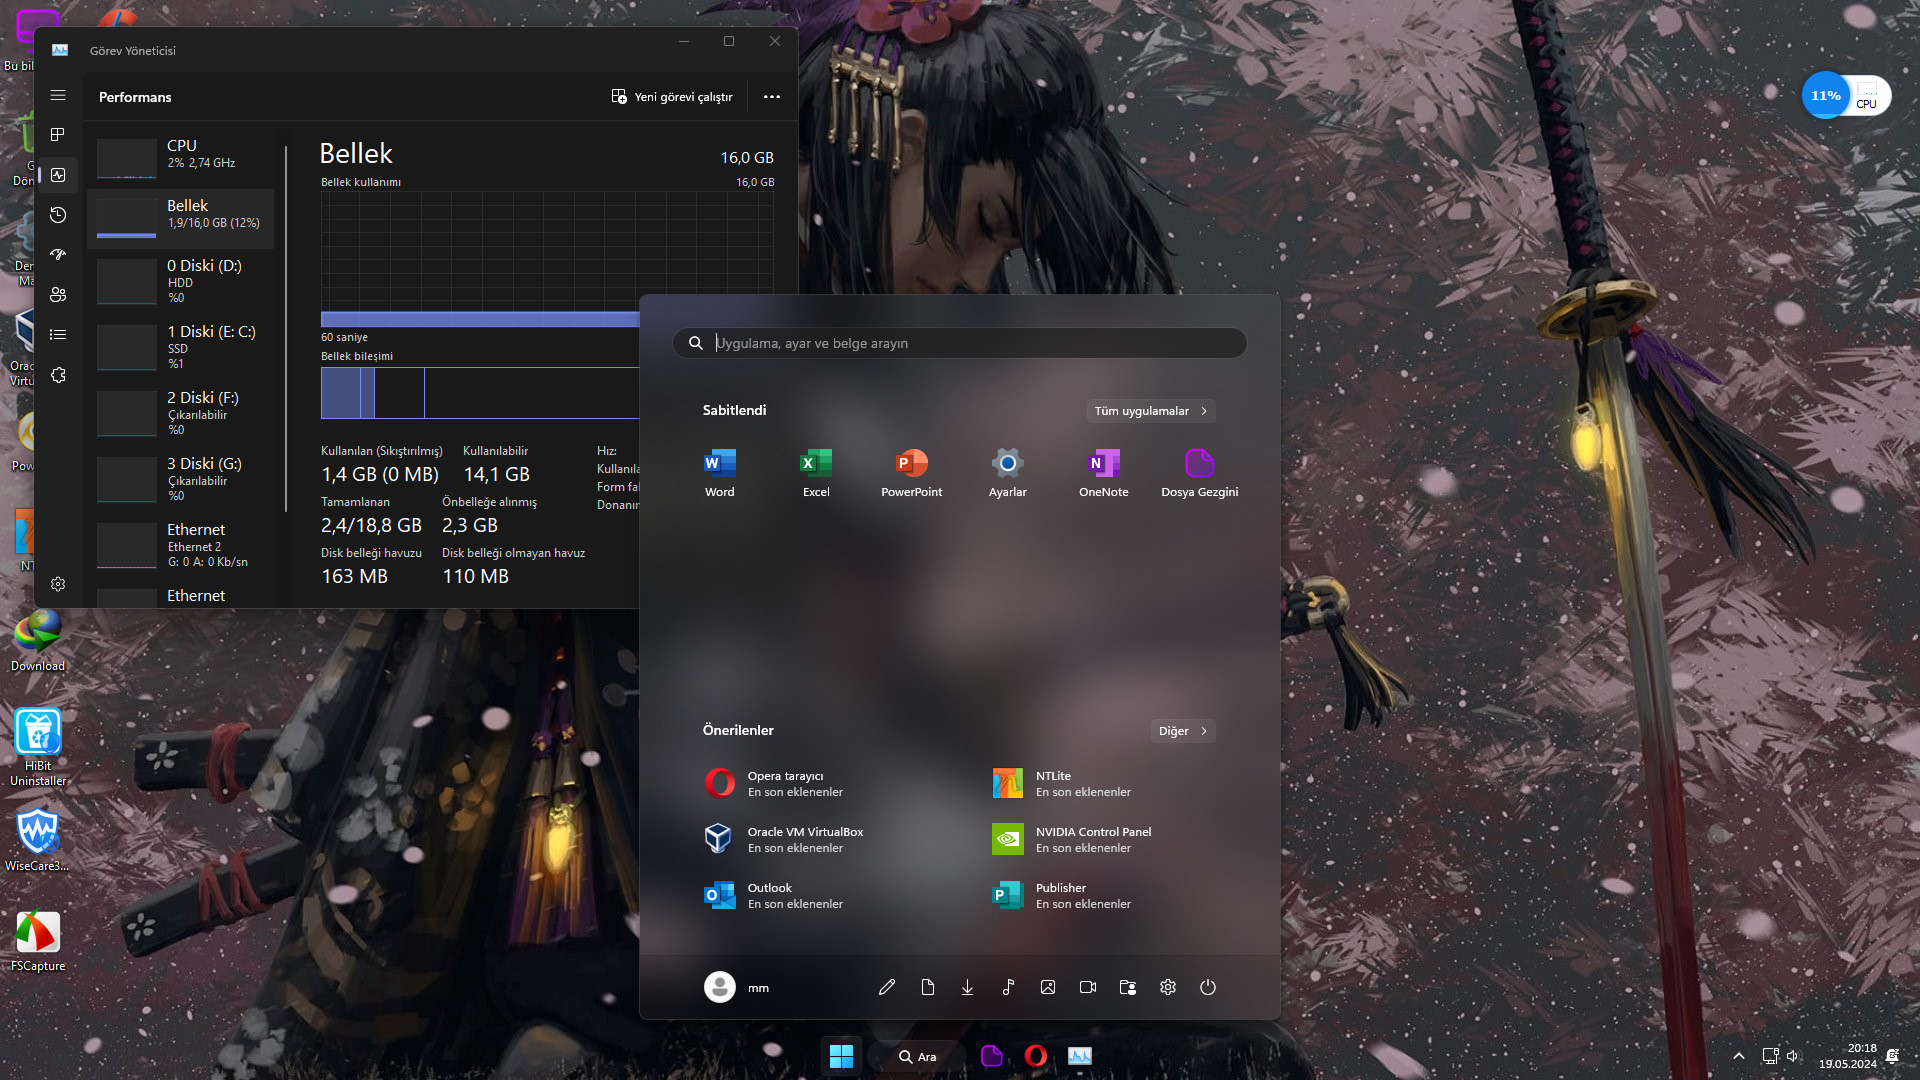Switch to Task Manager via taskbar icon
Image resolution: width=1920 pixels, height=1080 pixels.
click(1080, 1056)
